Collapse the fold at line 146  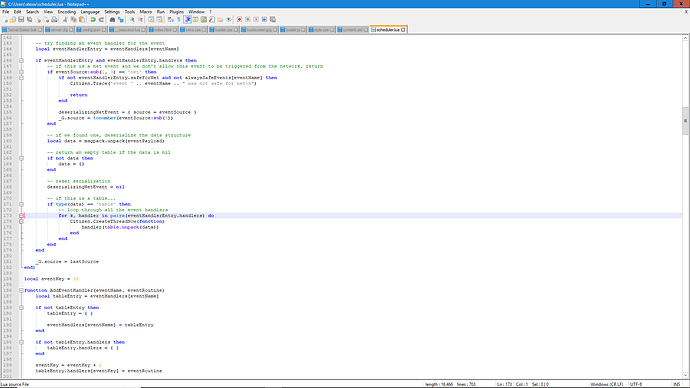click(x=21, y=60)
